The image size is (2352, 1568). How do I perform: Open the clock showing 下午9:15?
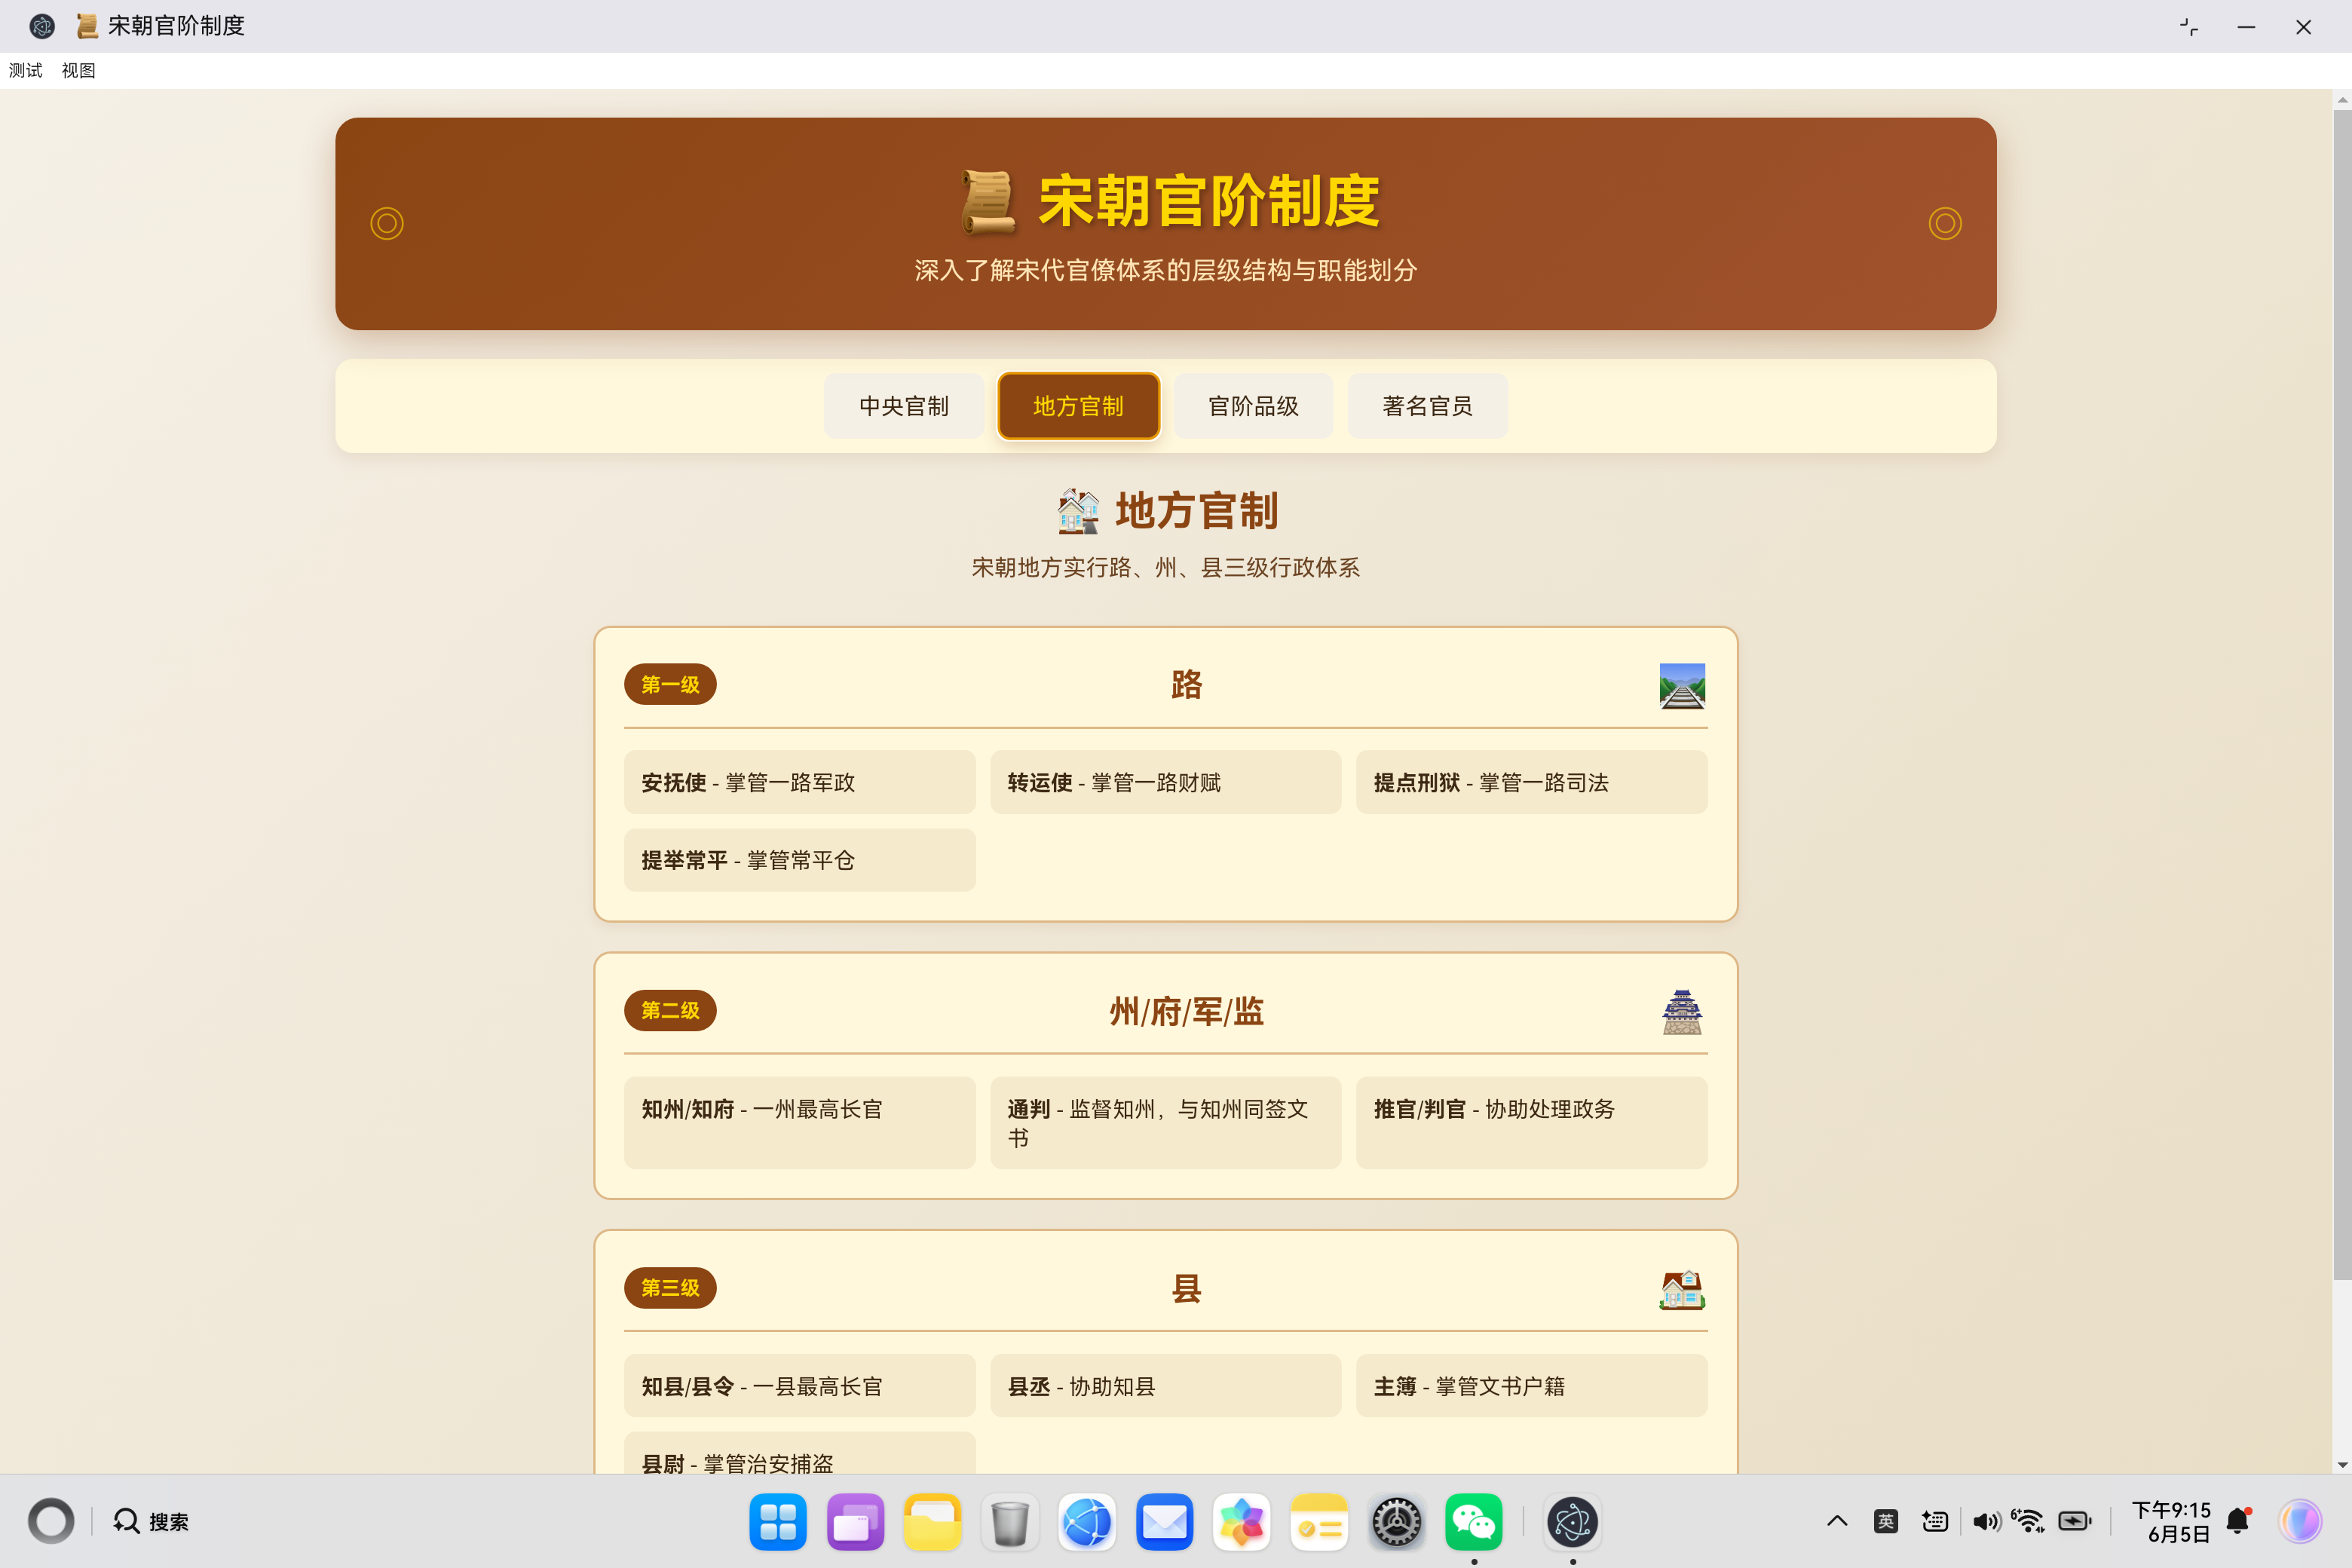pos(2170,1521)
